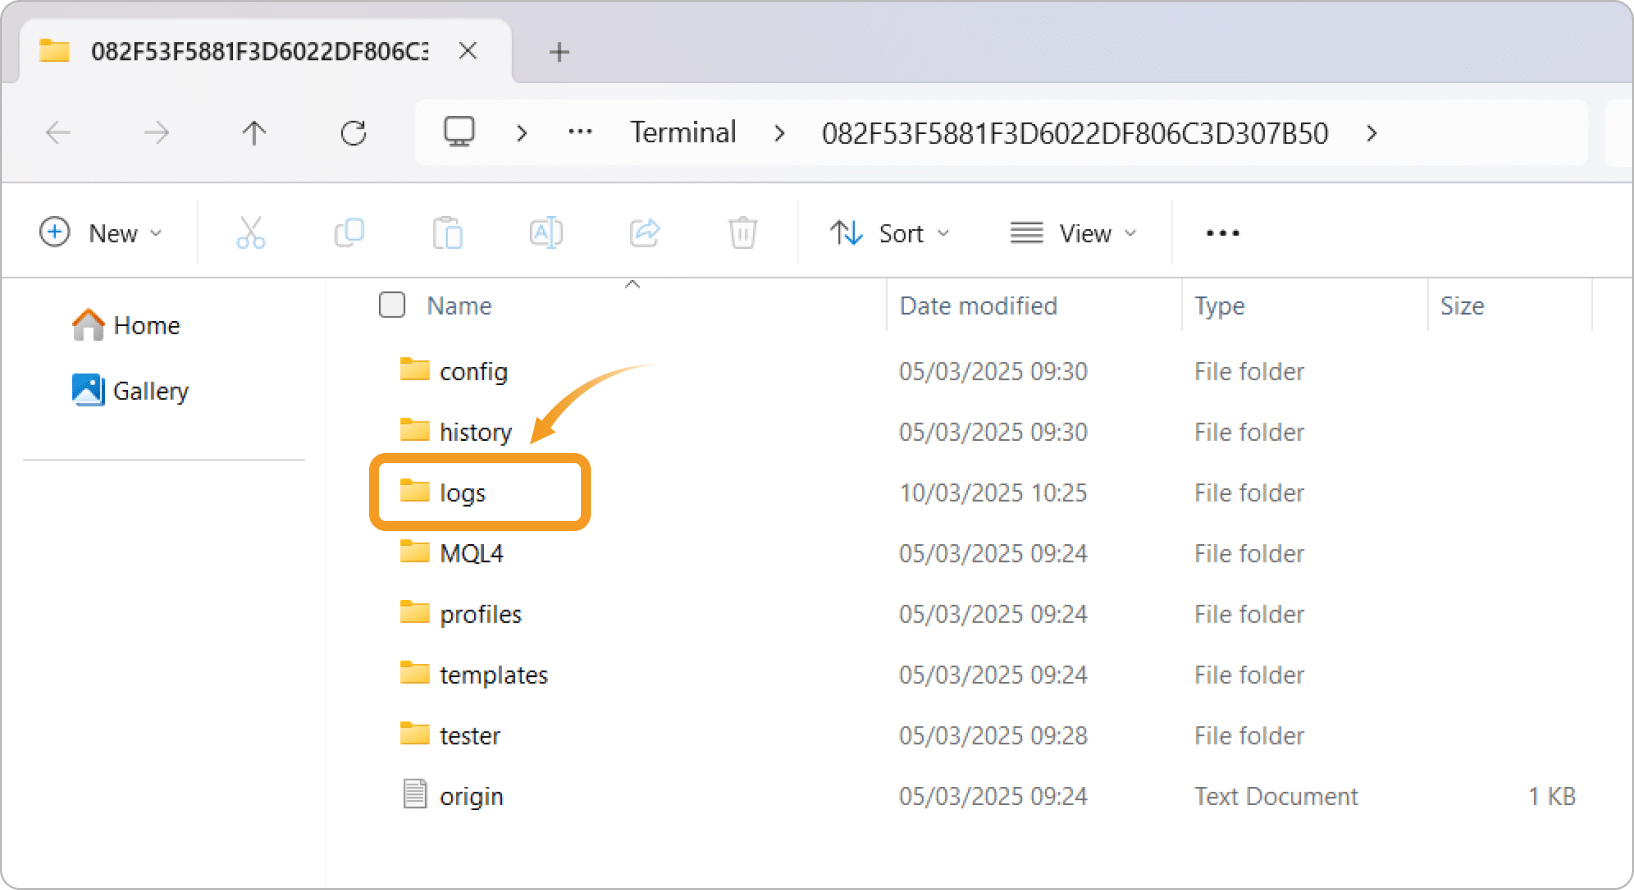Viewport: 1634px width, 890px height.
Task: Click the MQL4 folder icon
Action: tap(414, 552)
